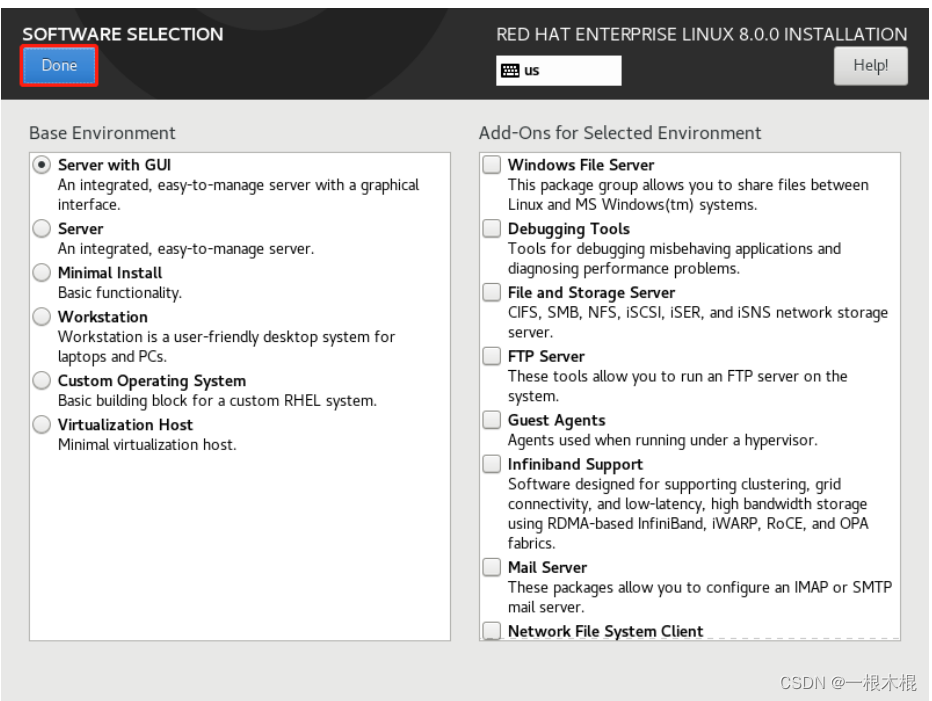Click the Minimal Install label text
The width and height of the screenshot is (932, 701).
(110, 273)
